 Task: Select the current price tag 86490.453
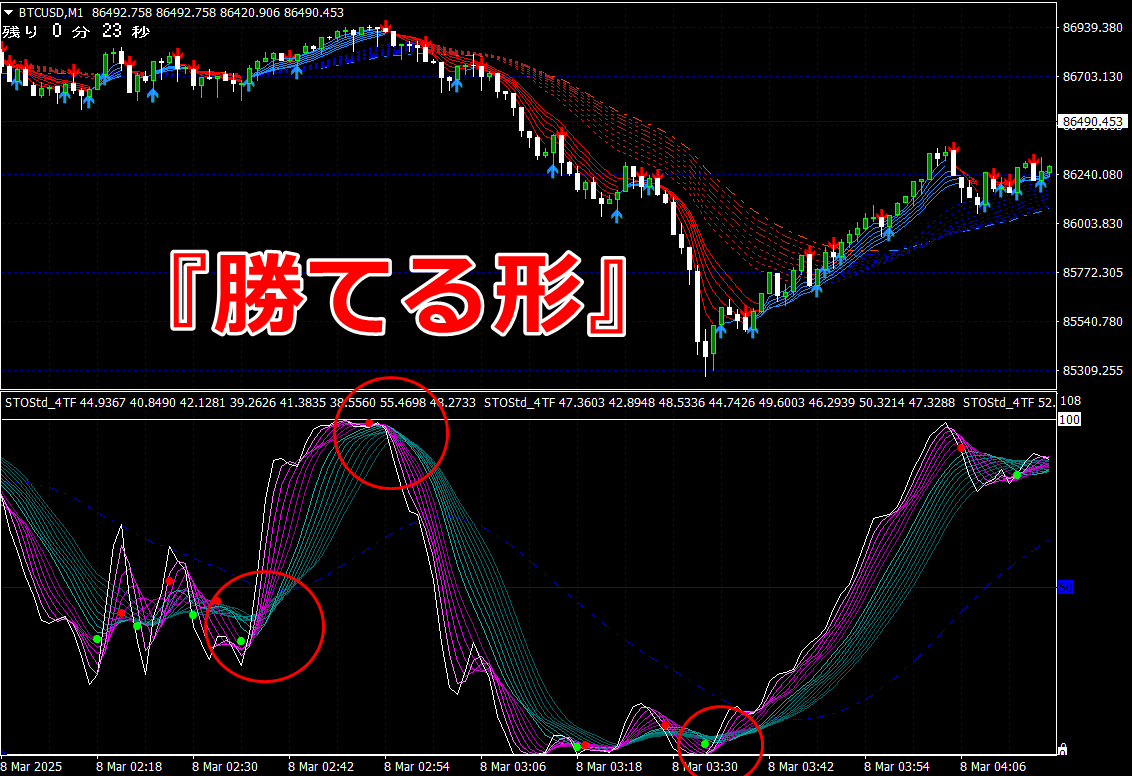(1093, 122)
